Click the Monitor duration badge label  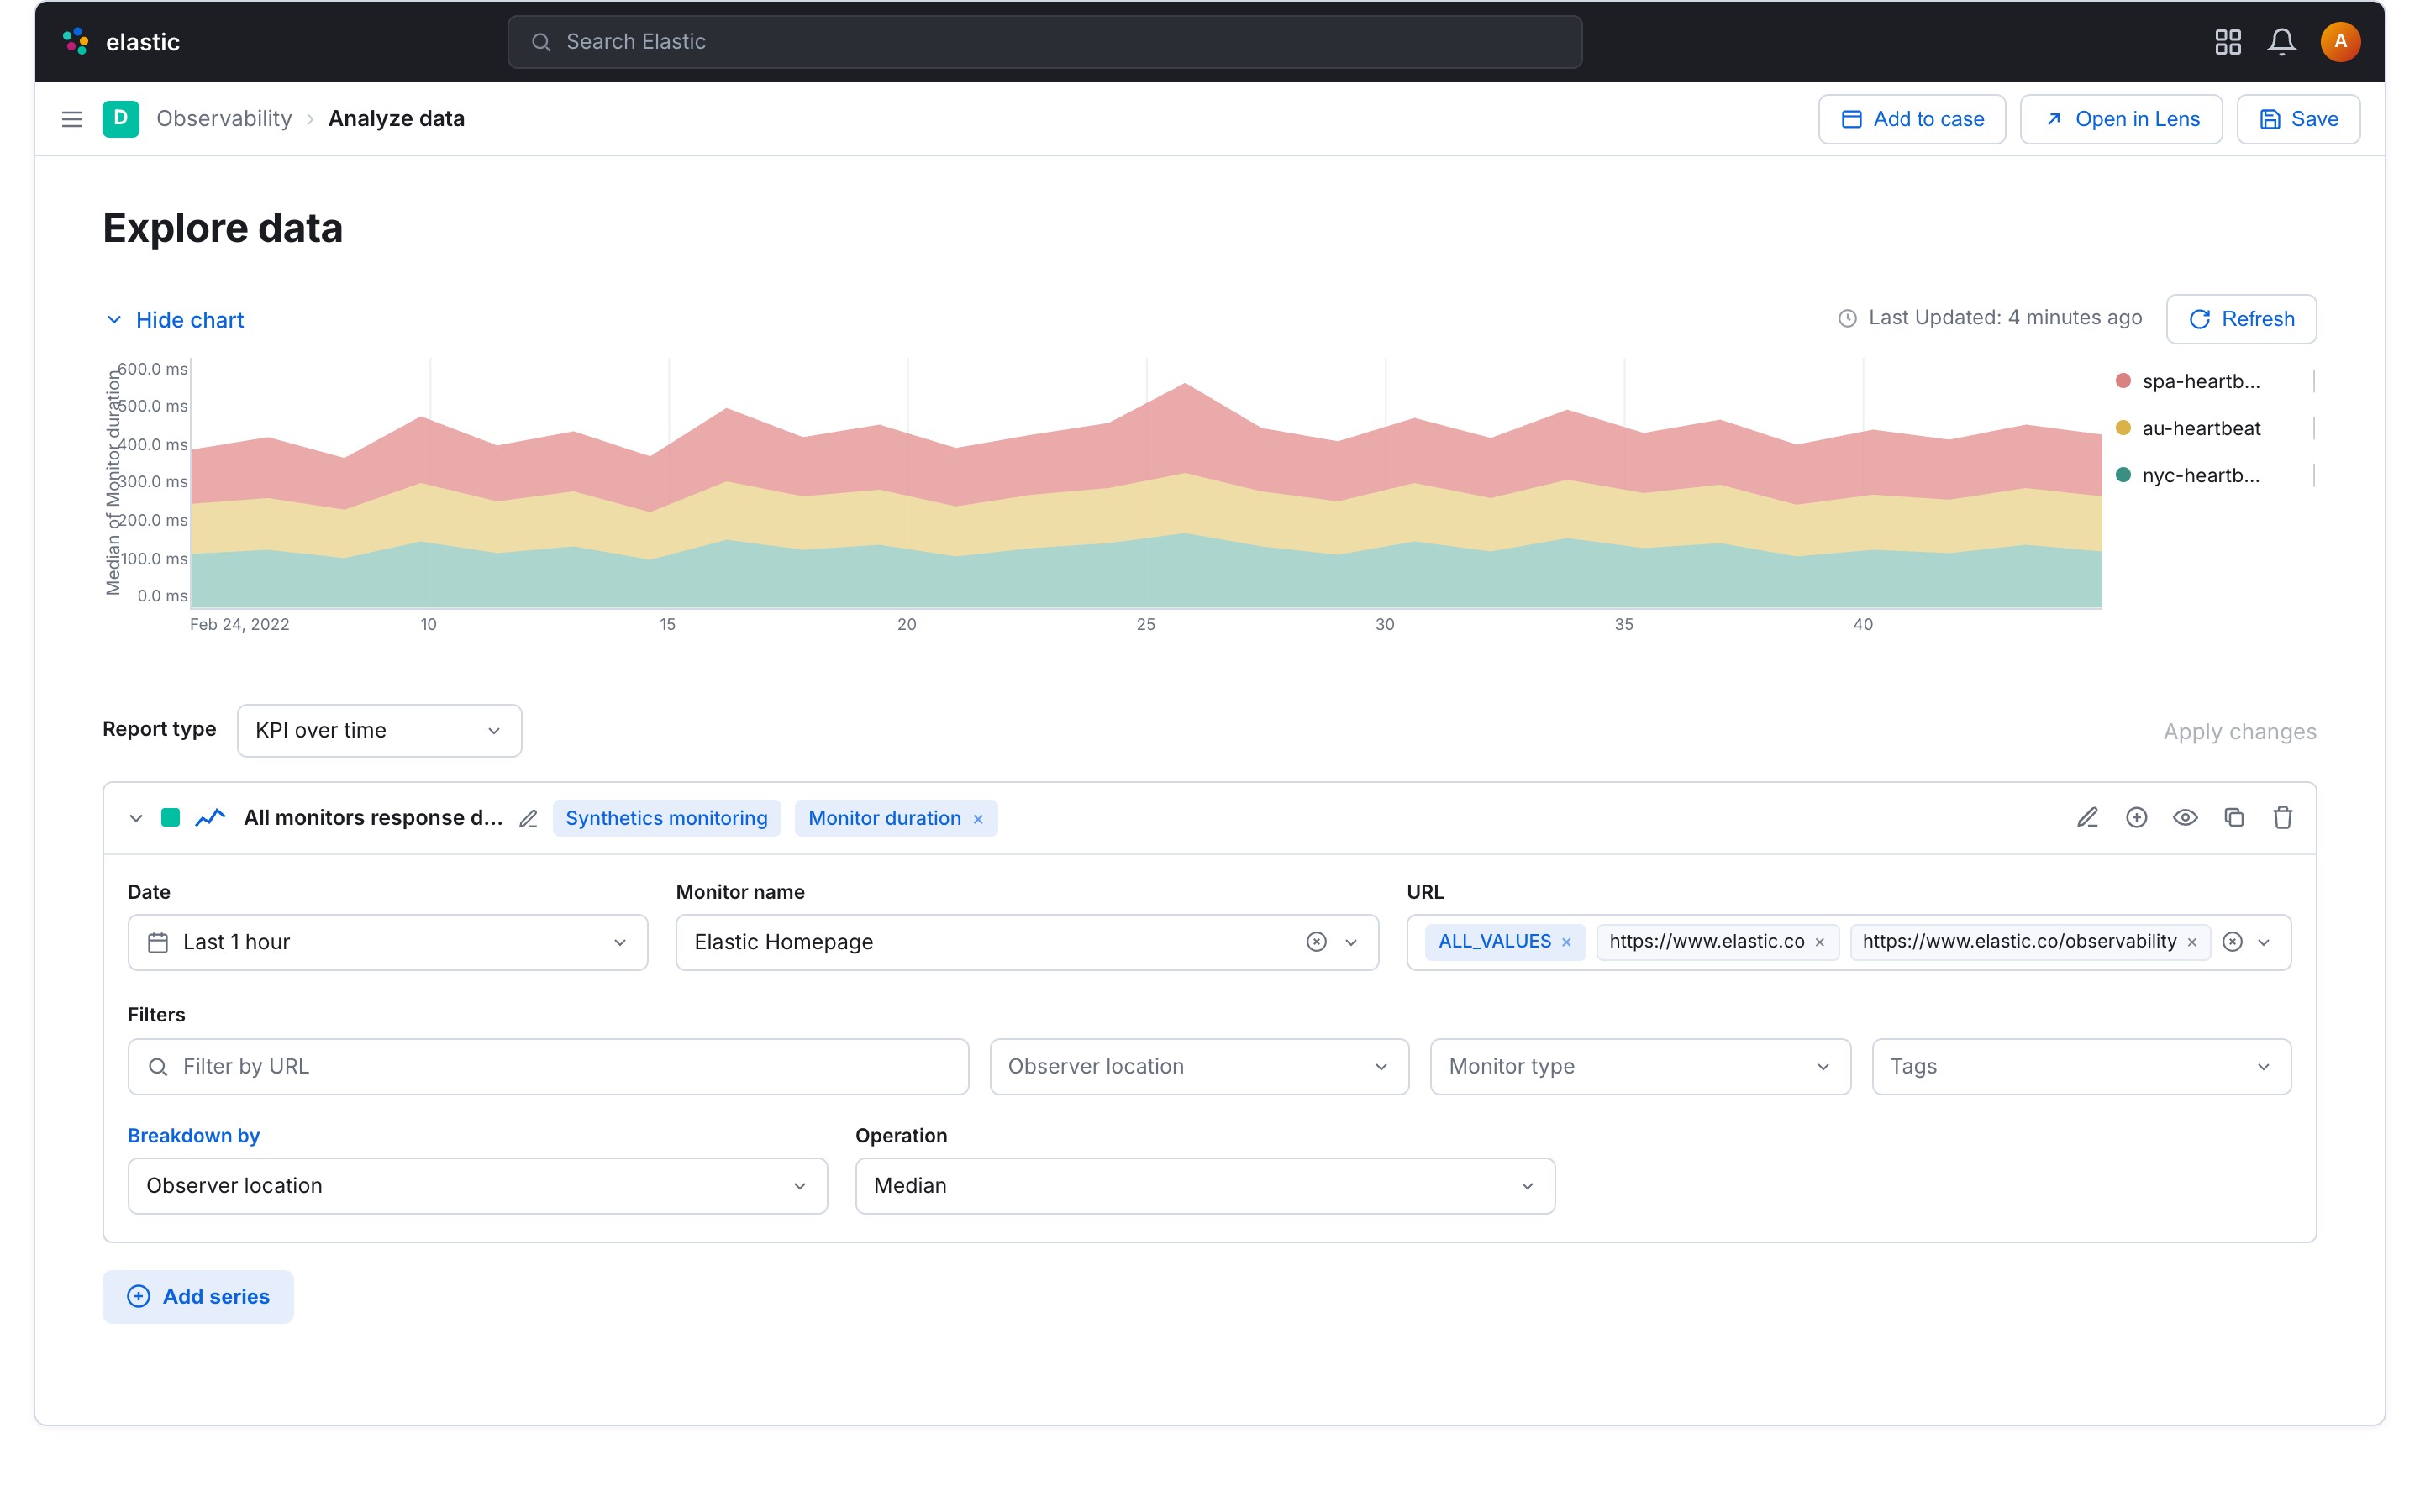(x=885, y=819)
